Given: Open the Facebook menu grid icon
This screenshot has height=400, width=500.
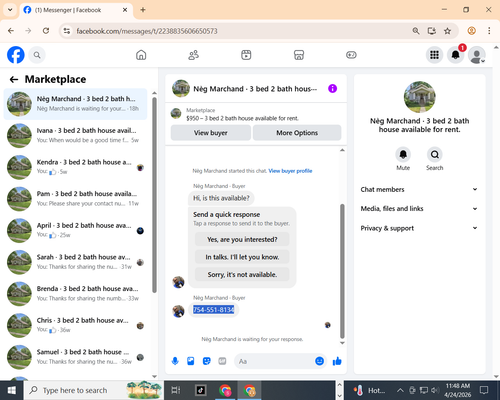Looking at the screenshot, I should 434,55.
